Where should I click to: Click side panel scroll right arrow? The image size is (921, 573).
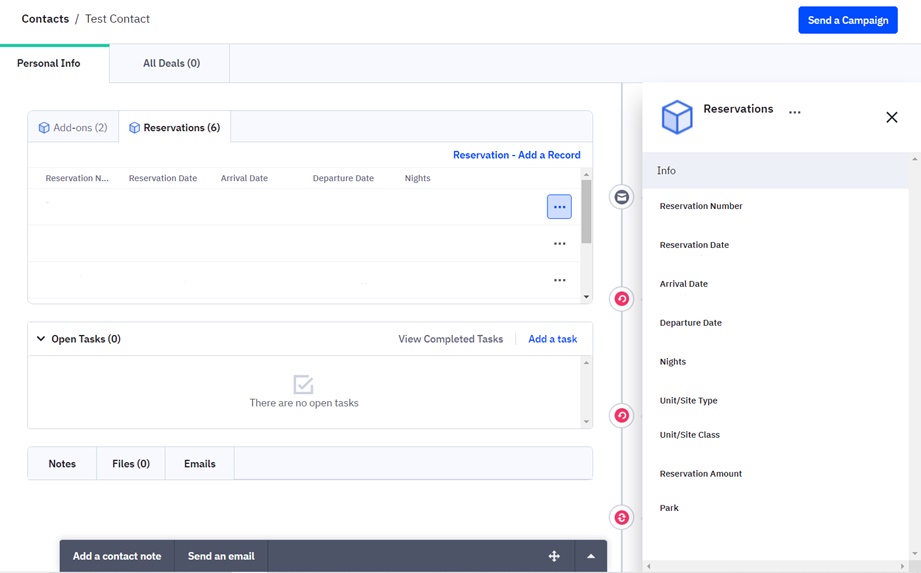point(903,567)
